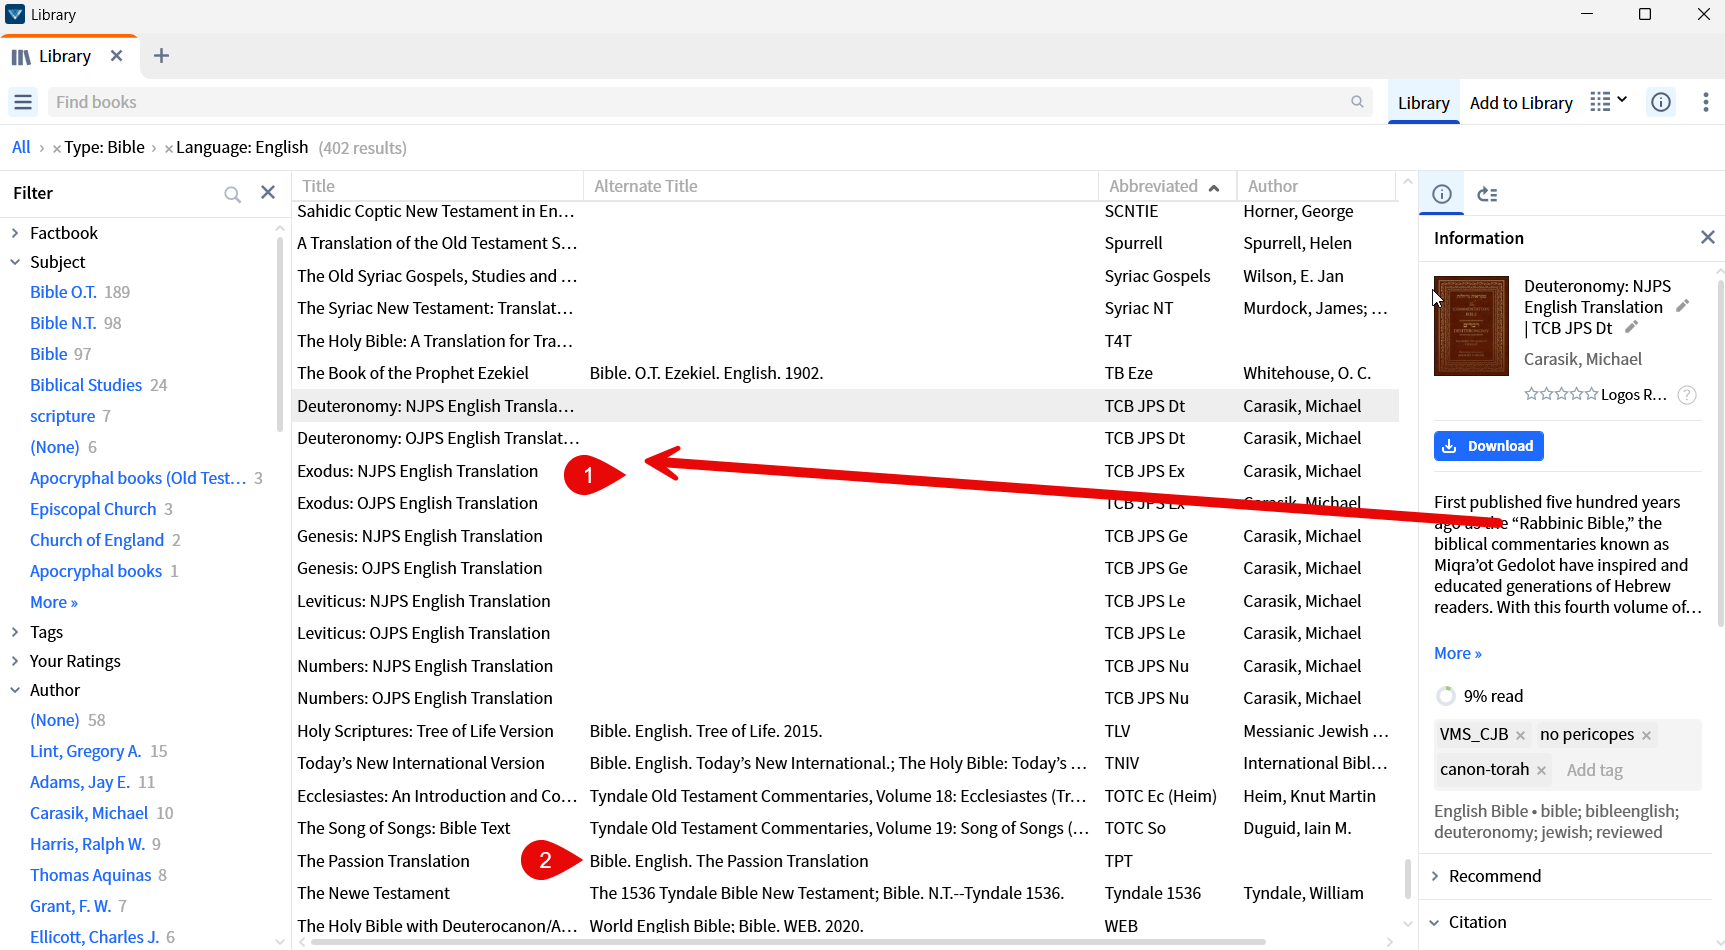Select The Newe Testament row
Image resolution: width=1725 pixels, height=950 pixels.
845,893
